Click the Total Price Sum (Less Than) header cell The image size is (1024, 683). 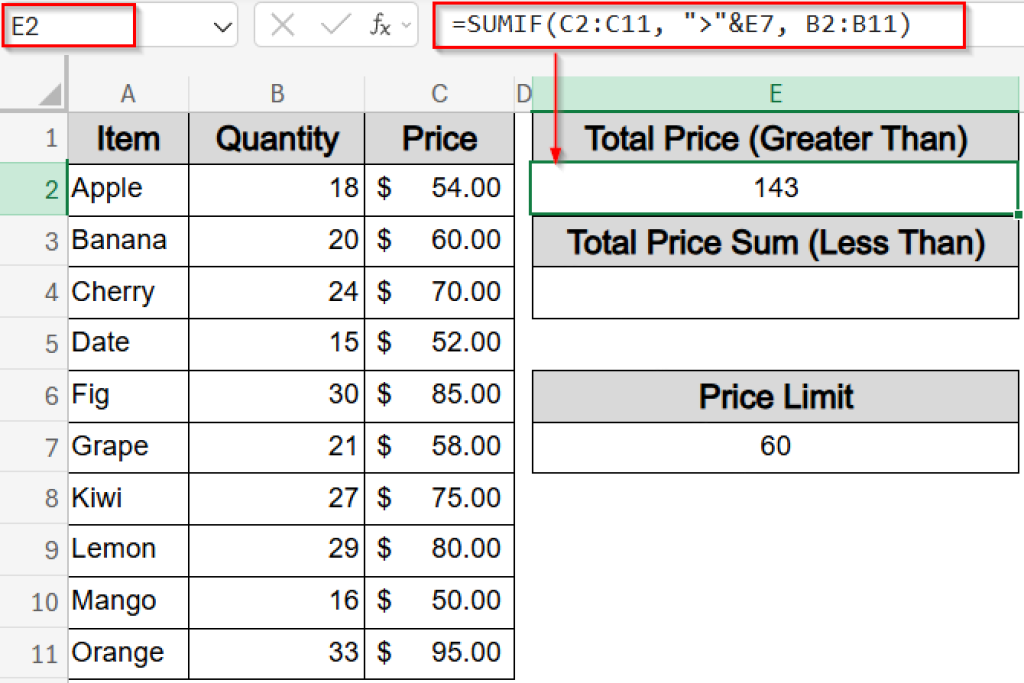(x=775, y=241)
